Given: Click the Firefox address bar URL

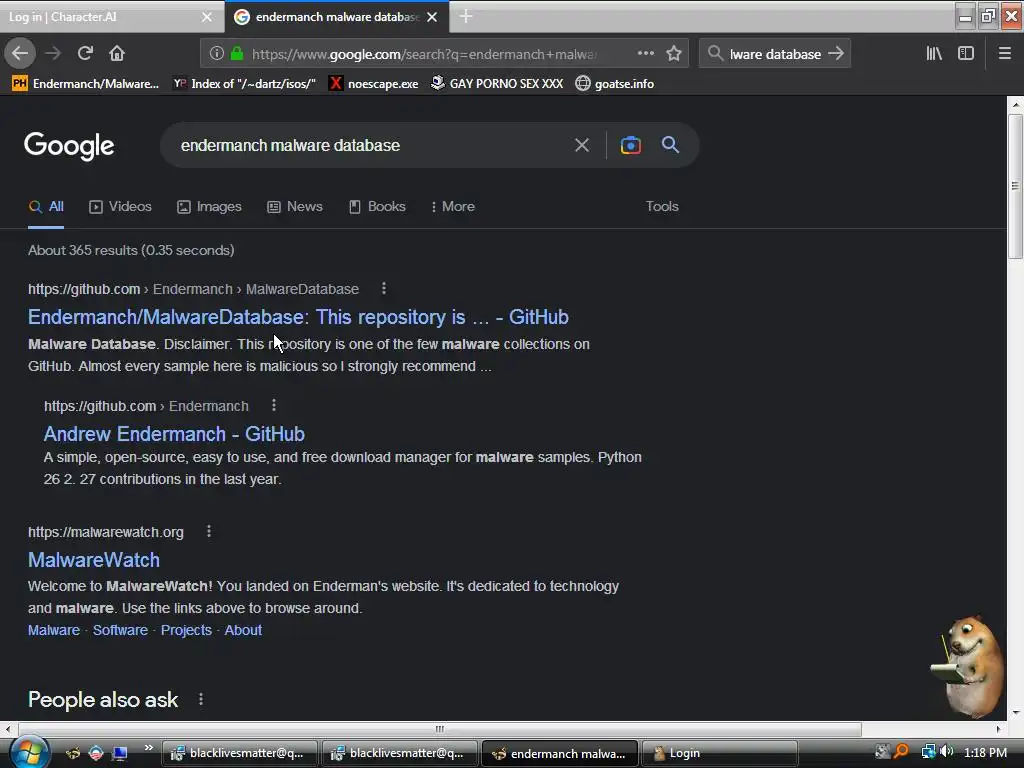Looking at the screenshot, I should pos(424,54).
